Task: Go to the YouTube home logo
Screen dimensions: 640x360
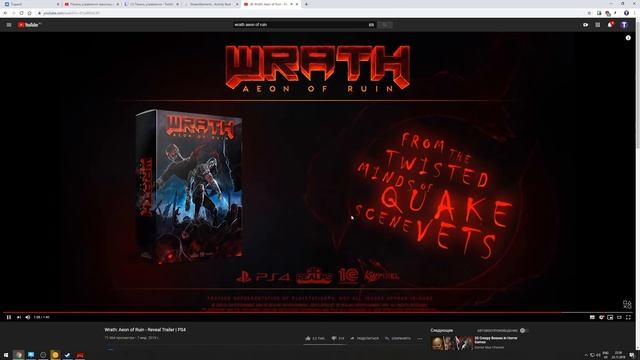Action: click(x=28, y=25)
